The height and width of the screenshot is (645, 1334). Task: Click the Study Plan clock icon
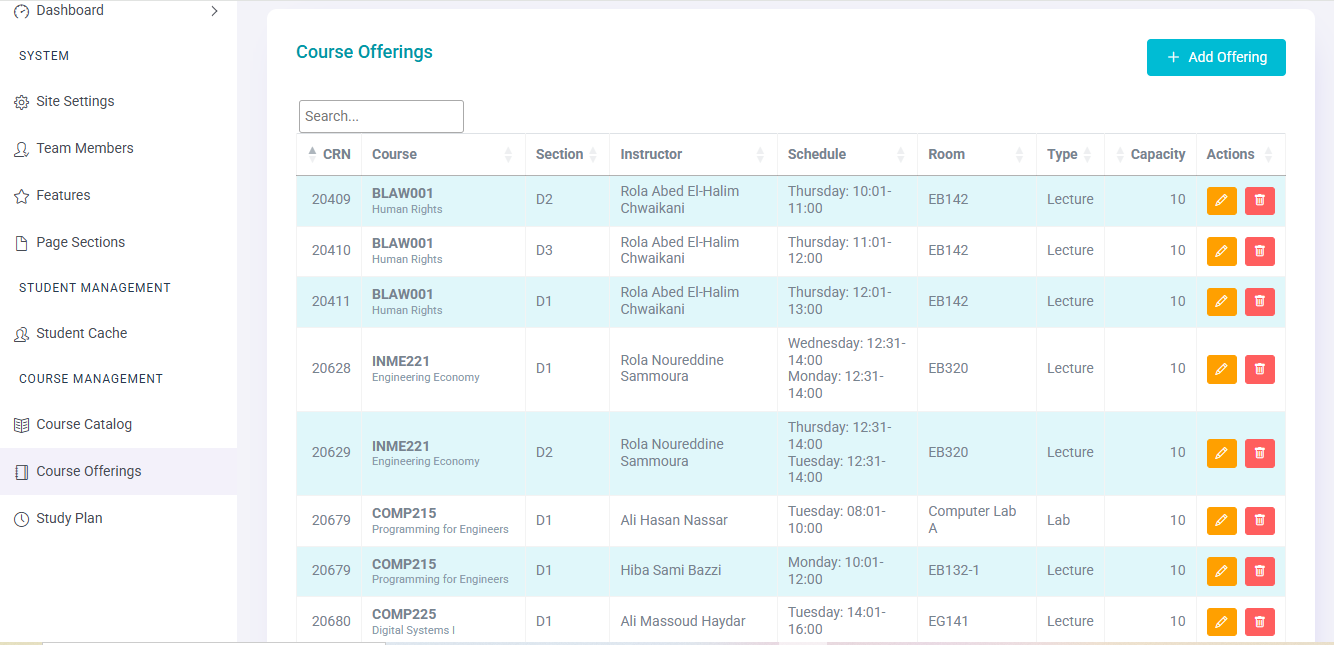coord(21,519)
